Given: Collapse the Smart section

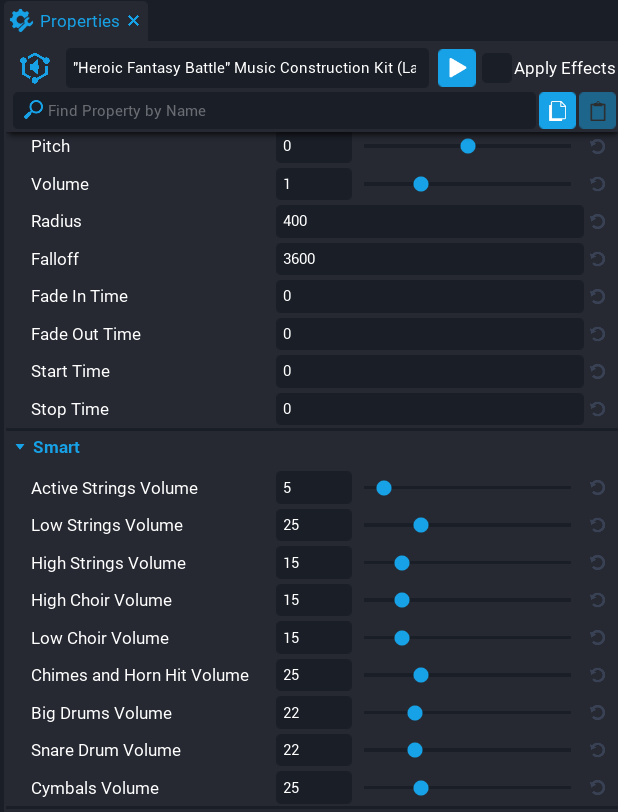Looking at the screenshot, I should click(20, 447).
